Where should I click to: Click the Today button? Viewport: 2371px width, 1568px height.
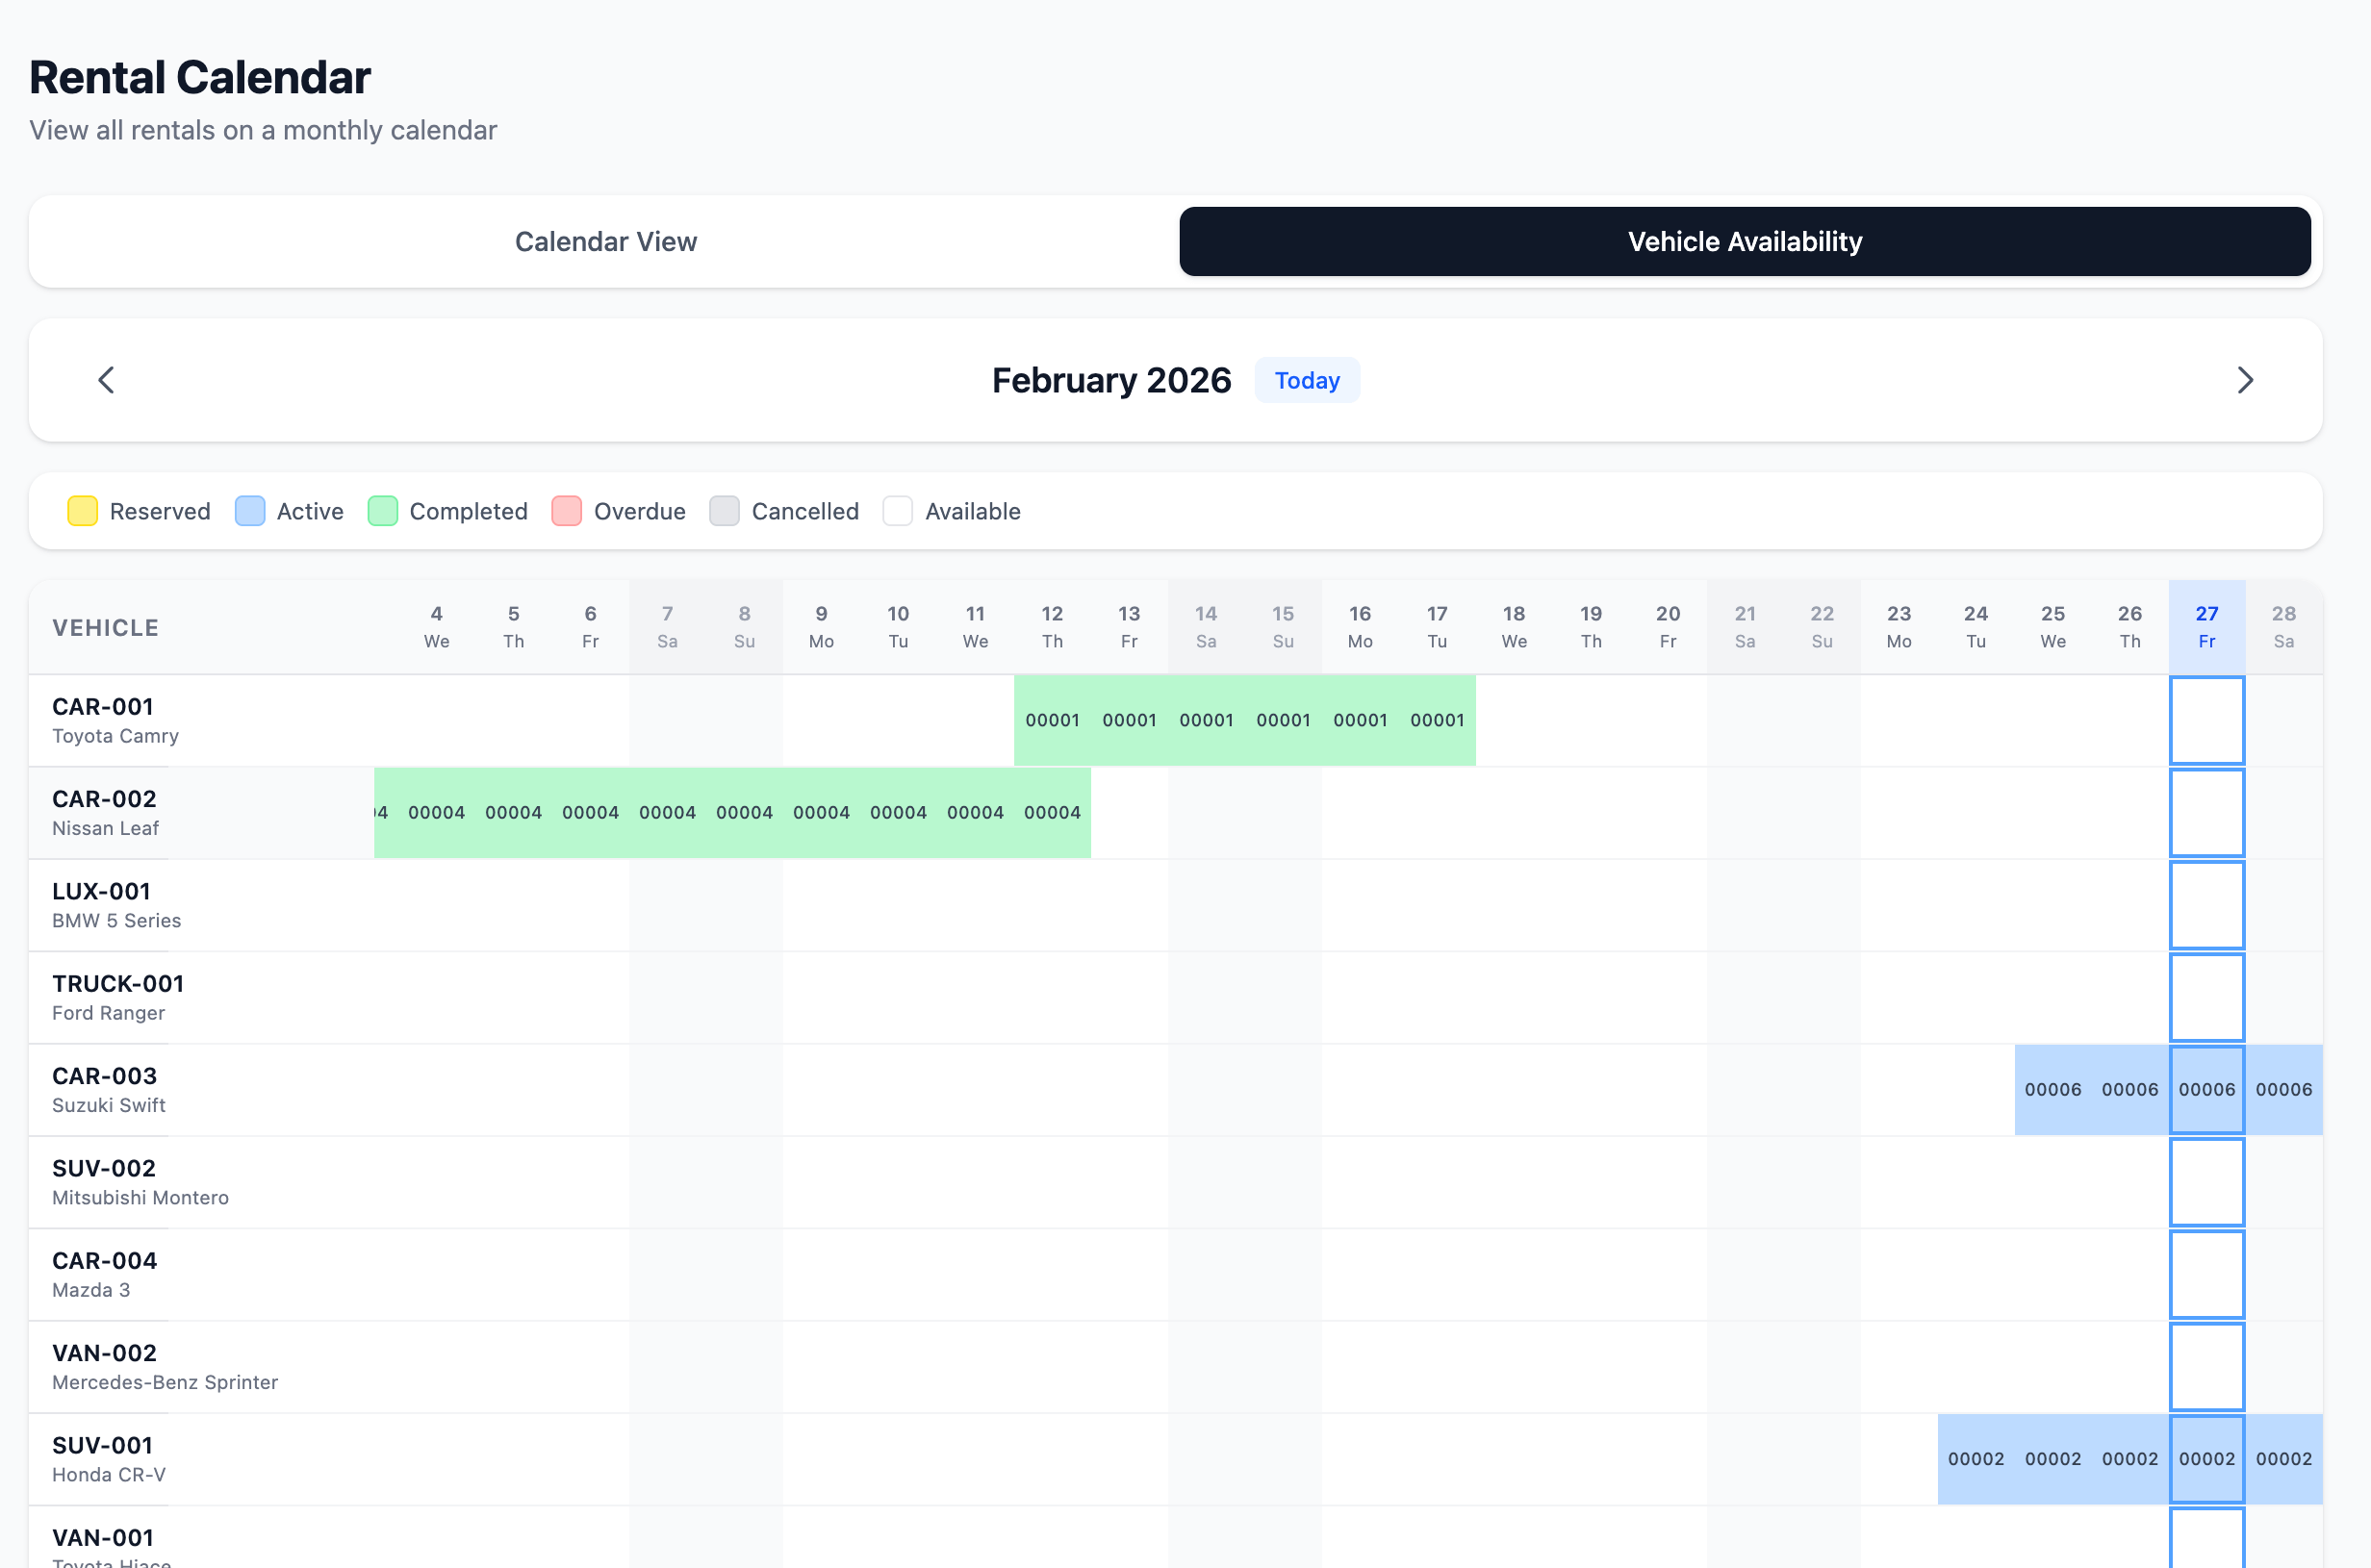point(1307,380)
